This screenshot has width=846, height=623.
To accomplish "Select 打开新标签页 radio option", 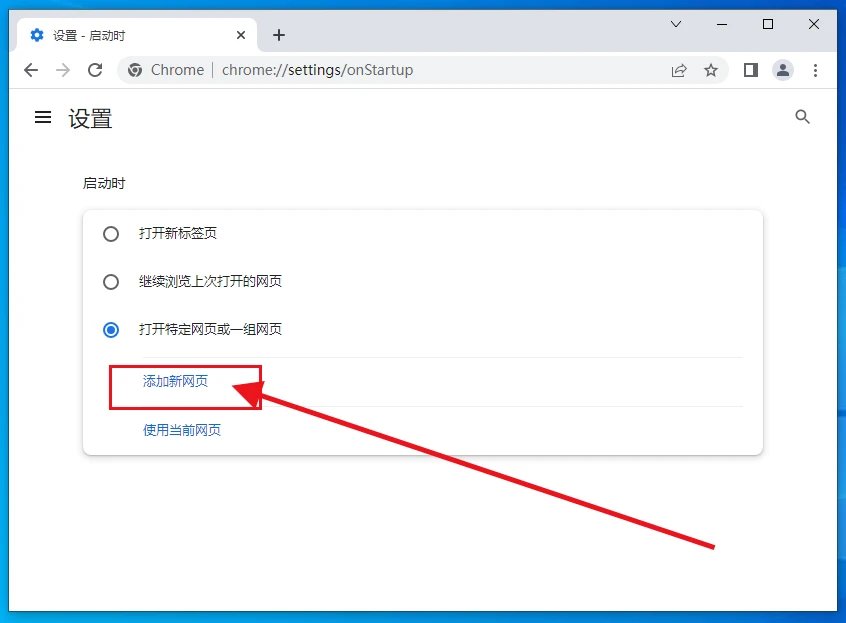I will tap(111, 233).
